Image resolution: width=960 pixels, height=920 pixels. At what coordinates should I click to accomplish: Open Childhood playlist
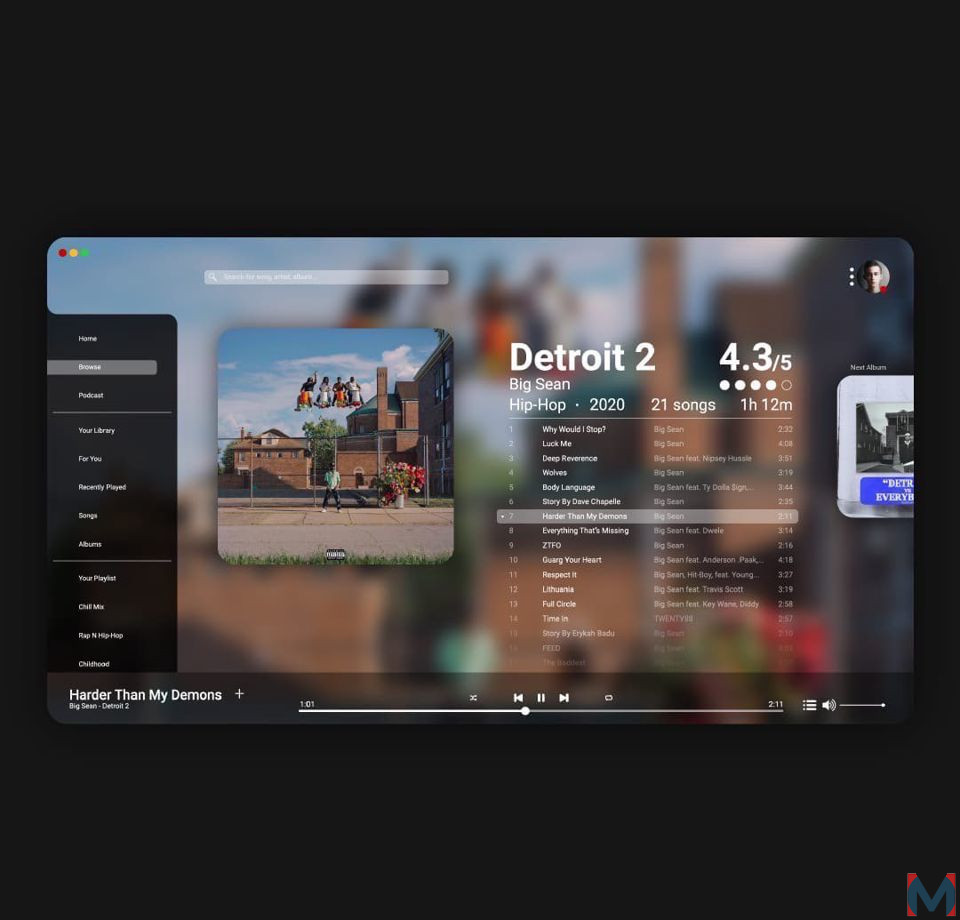coord(94,664)
